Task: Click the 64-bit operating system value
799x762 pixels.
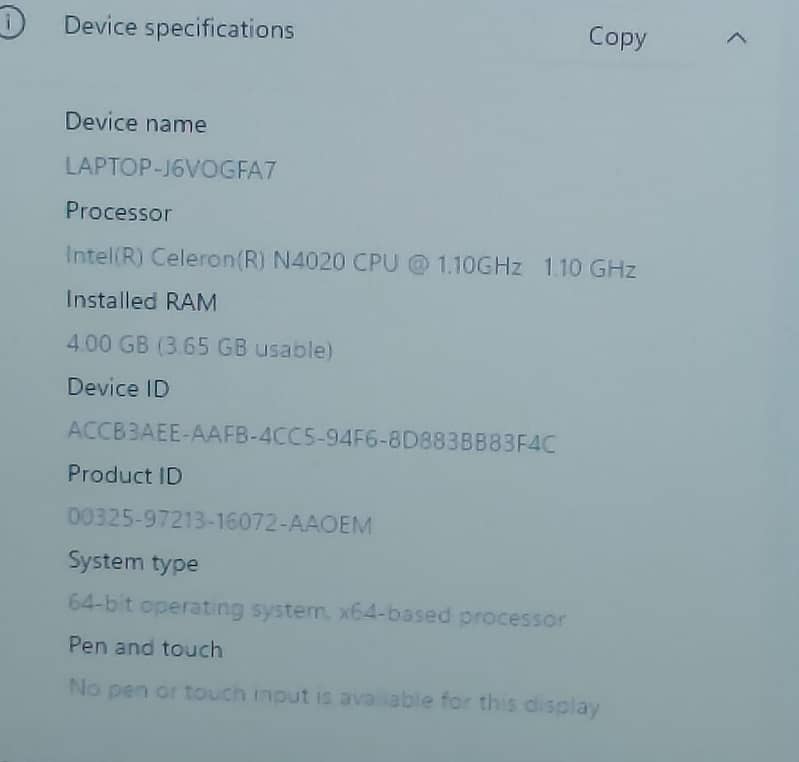Action: (x=316, y=610)
